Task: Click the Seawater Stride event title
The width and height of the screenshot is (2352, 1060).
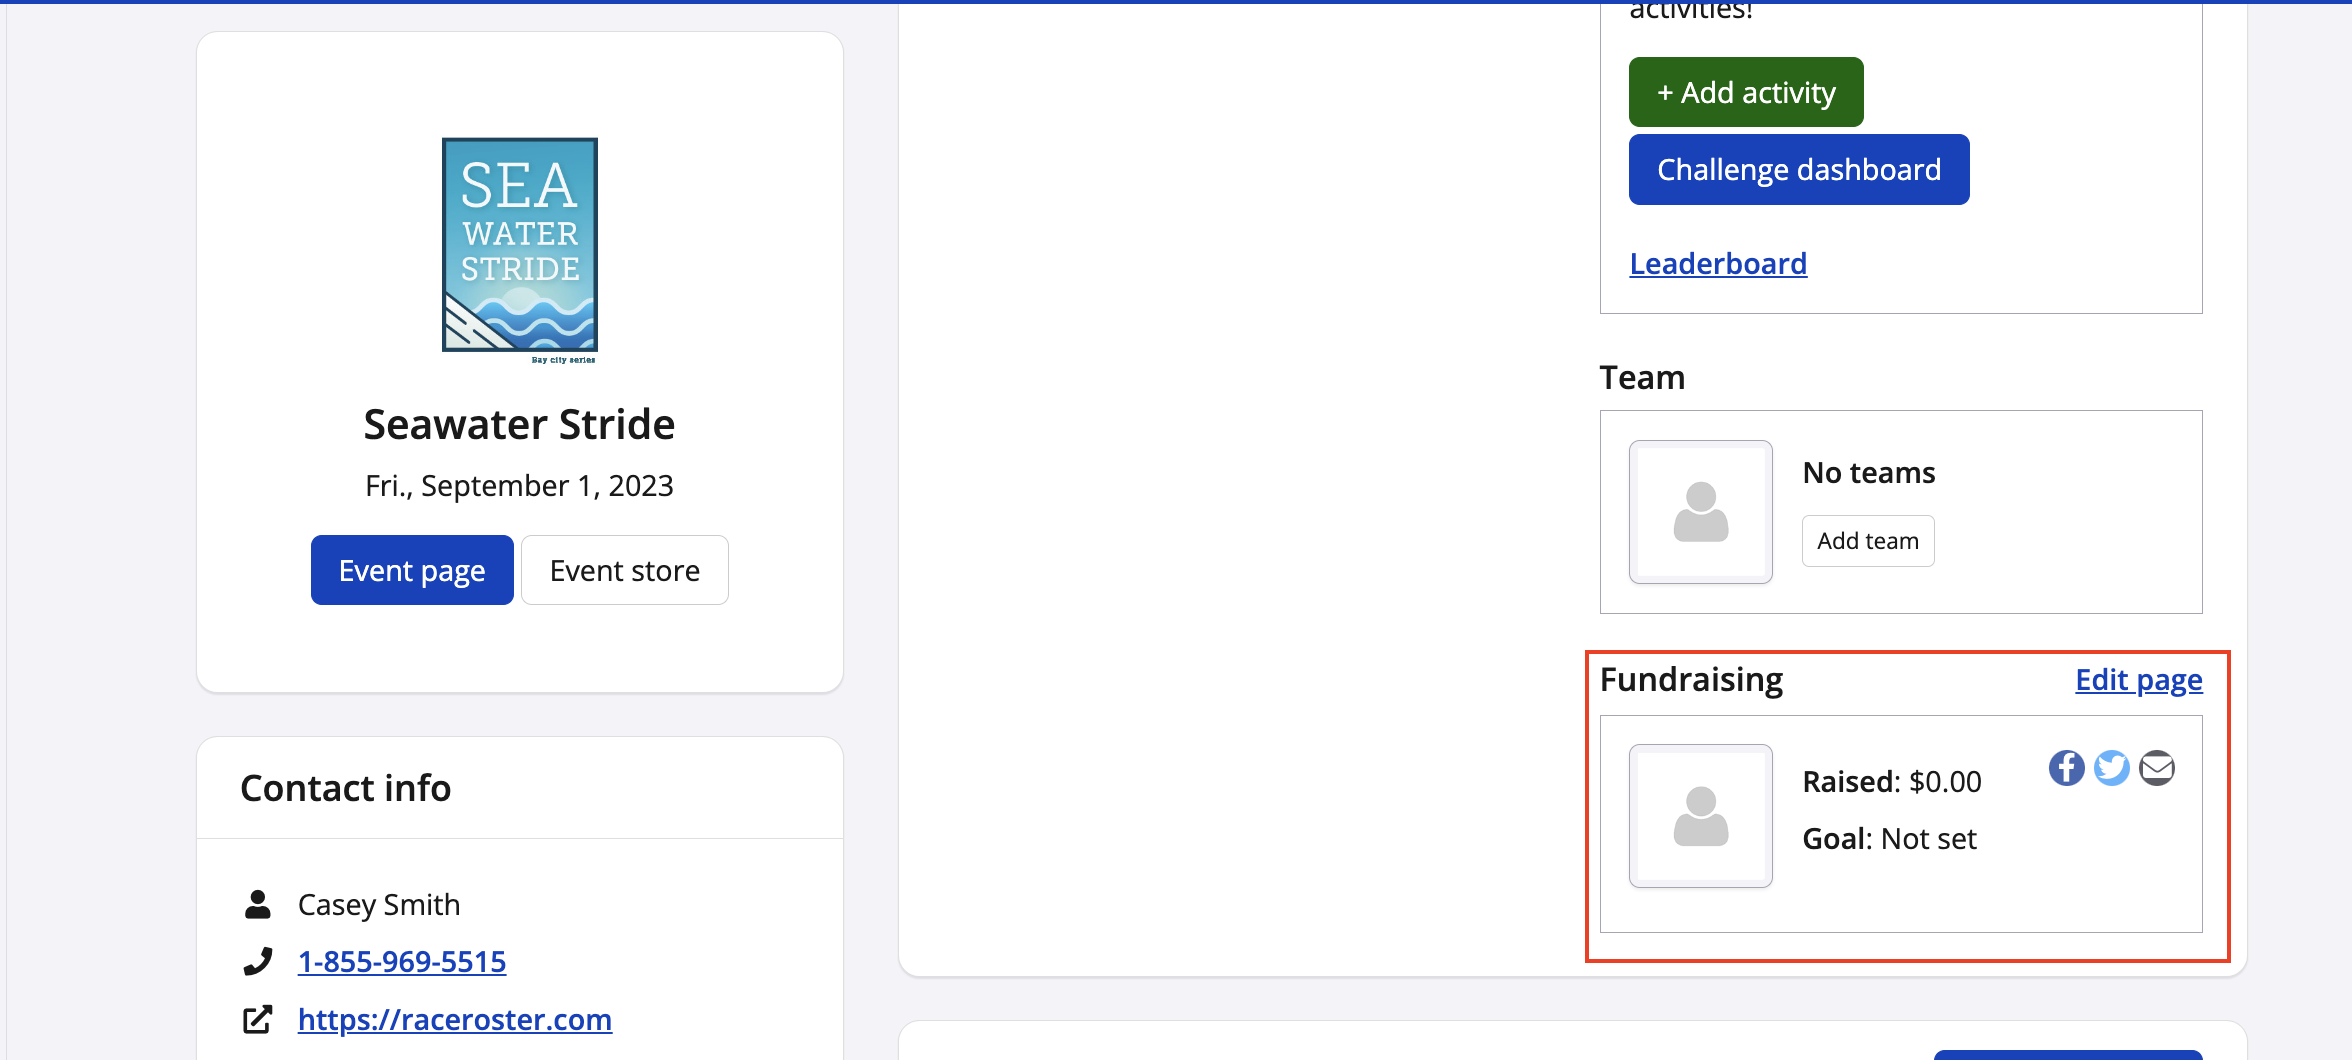Action: pos(519,424)
